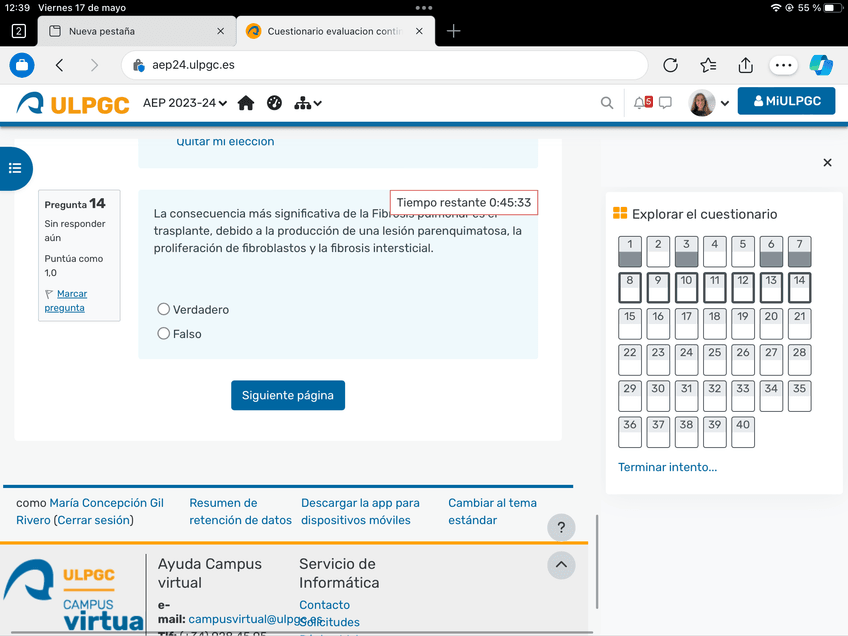This screenshot has height=636, width=848.
Task: Click the blue briefcase profile icon
Action: click(22, 65)
